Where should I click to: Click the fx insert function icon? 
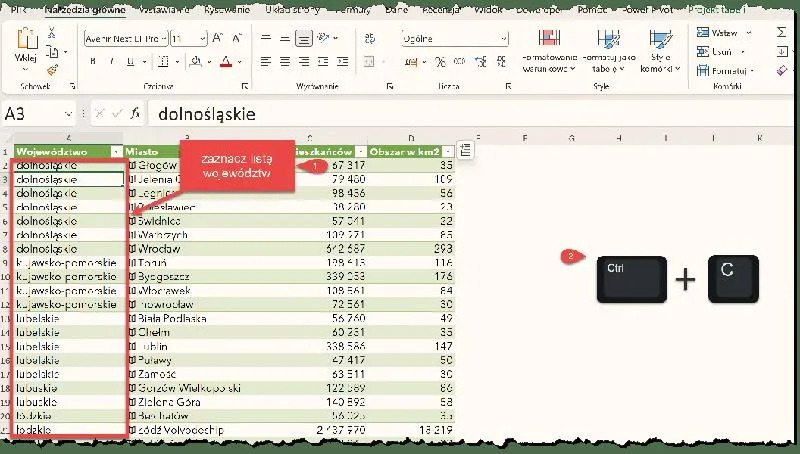(135, 114)
